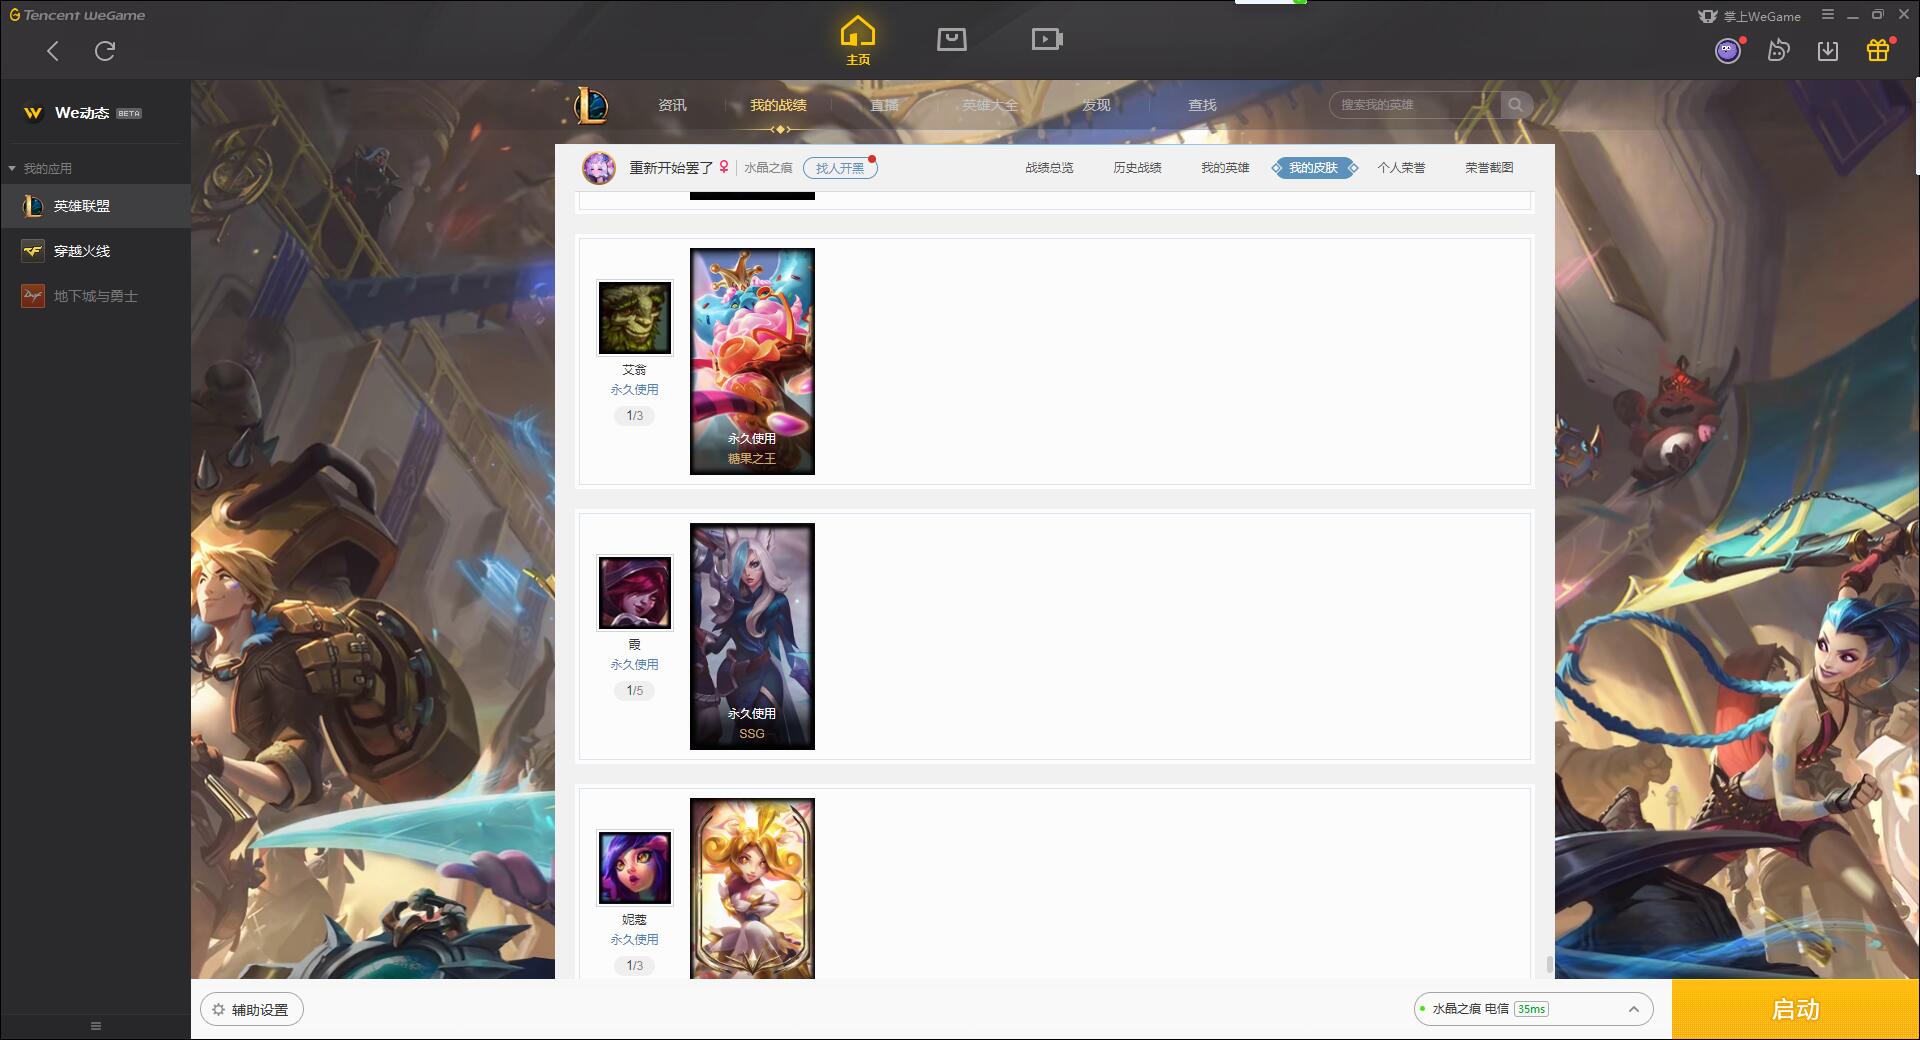
Task: Select 穿越火线 in the sidebar
Action: click(95, 251)
